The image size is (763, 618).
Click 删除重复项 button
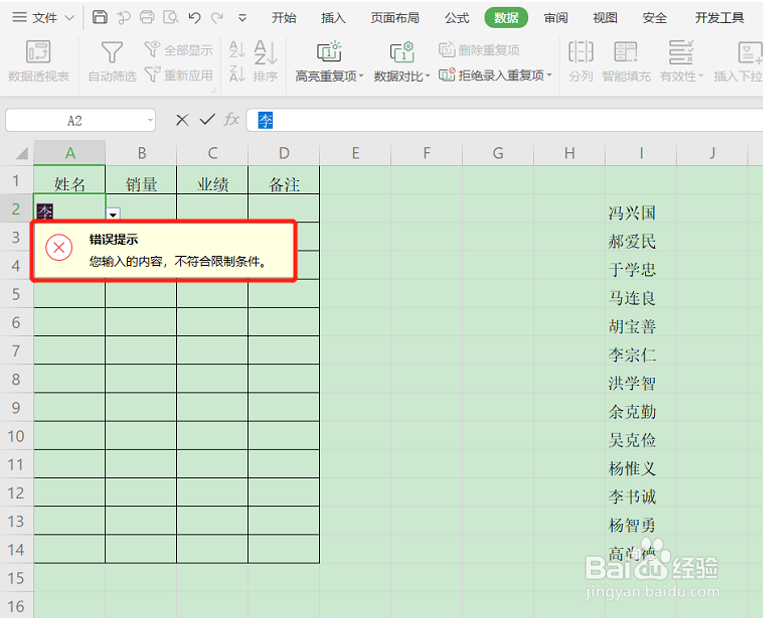pos(479,50)
